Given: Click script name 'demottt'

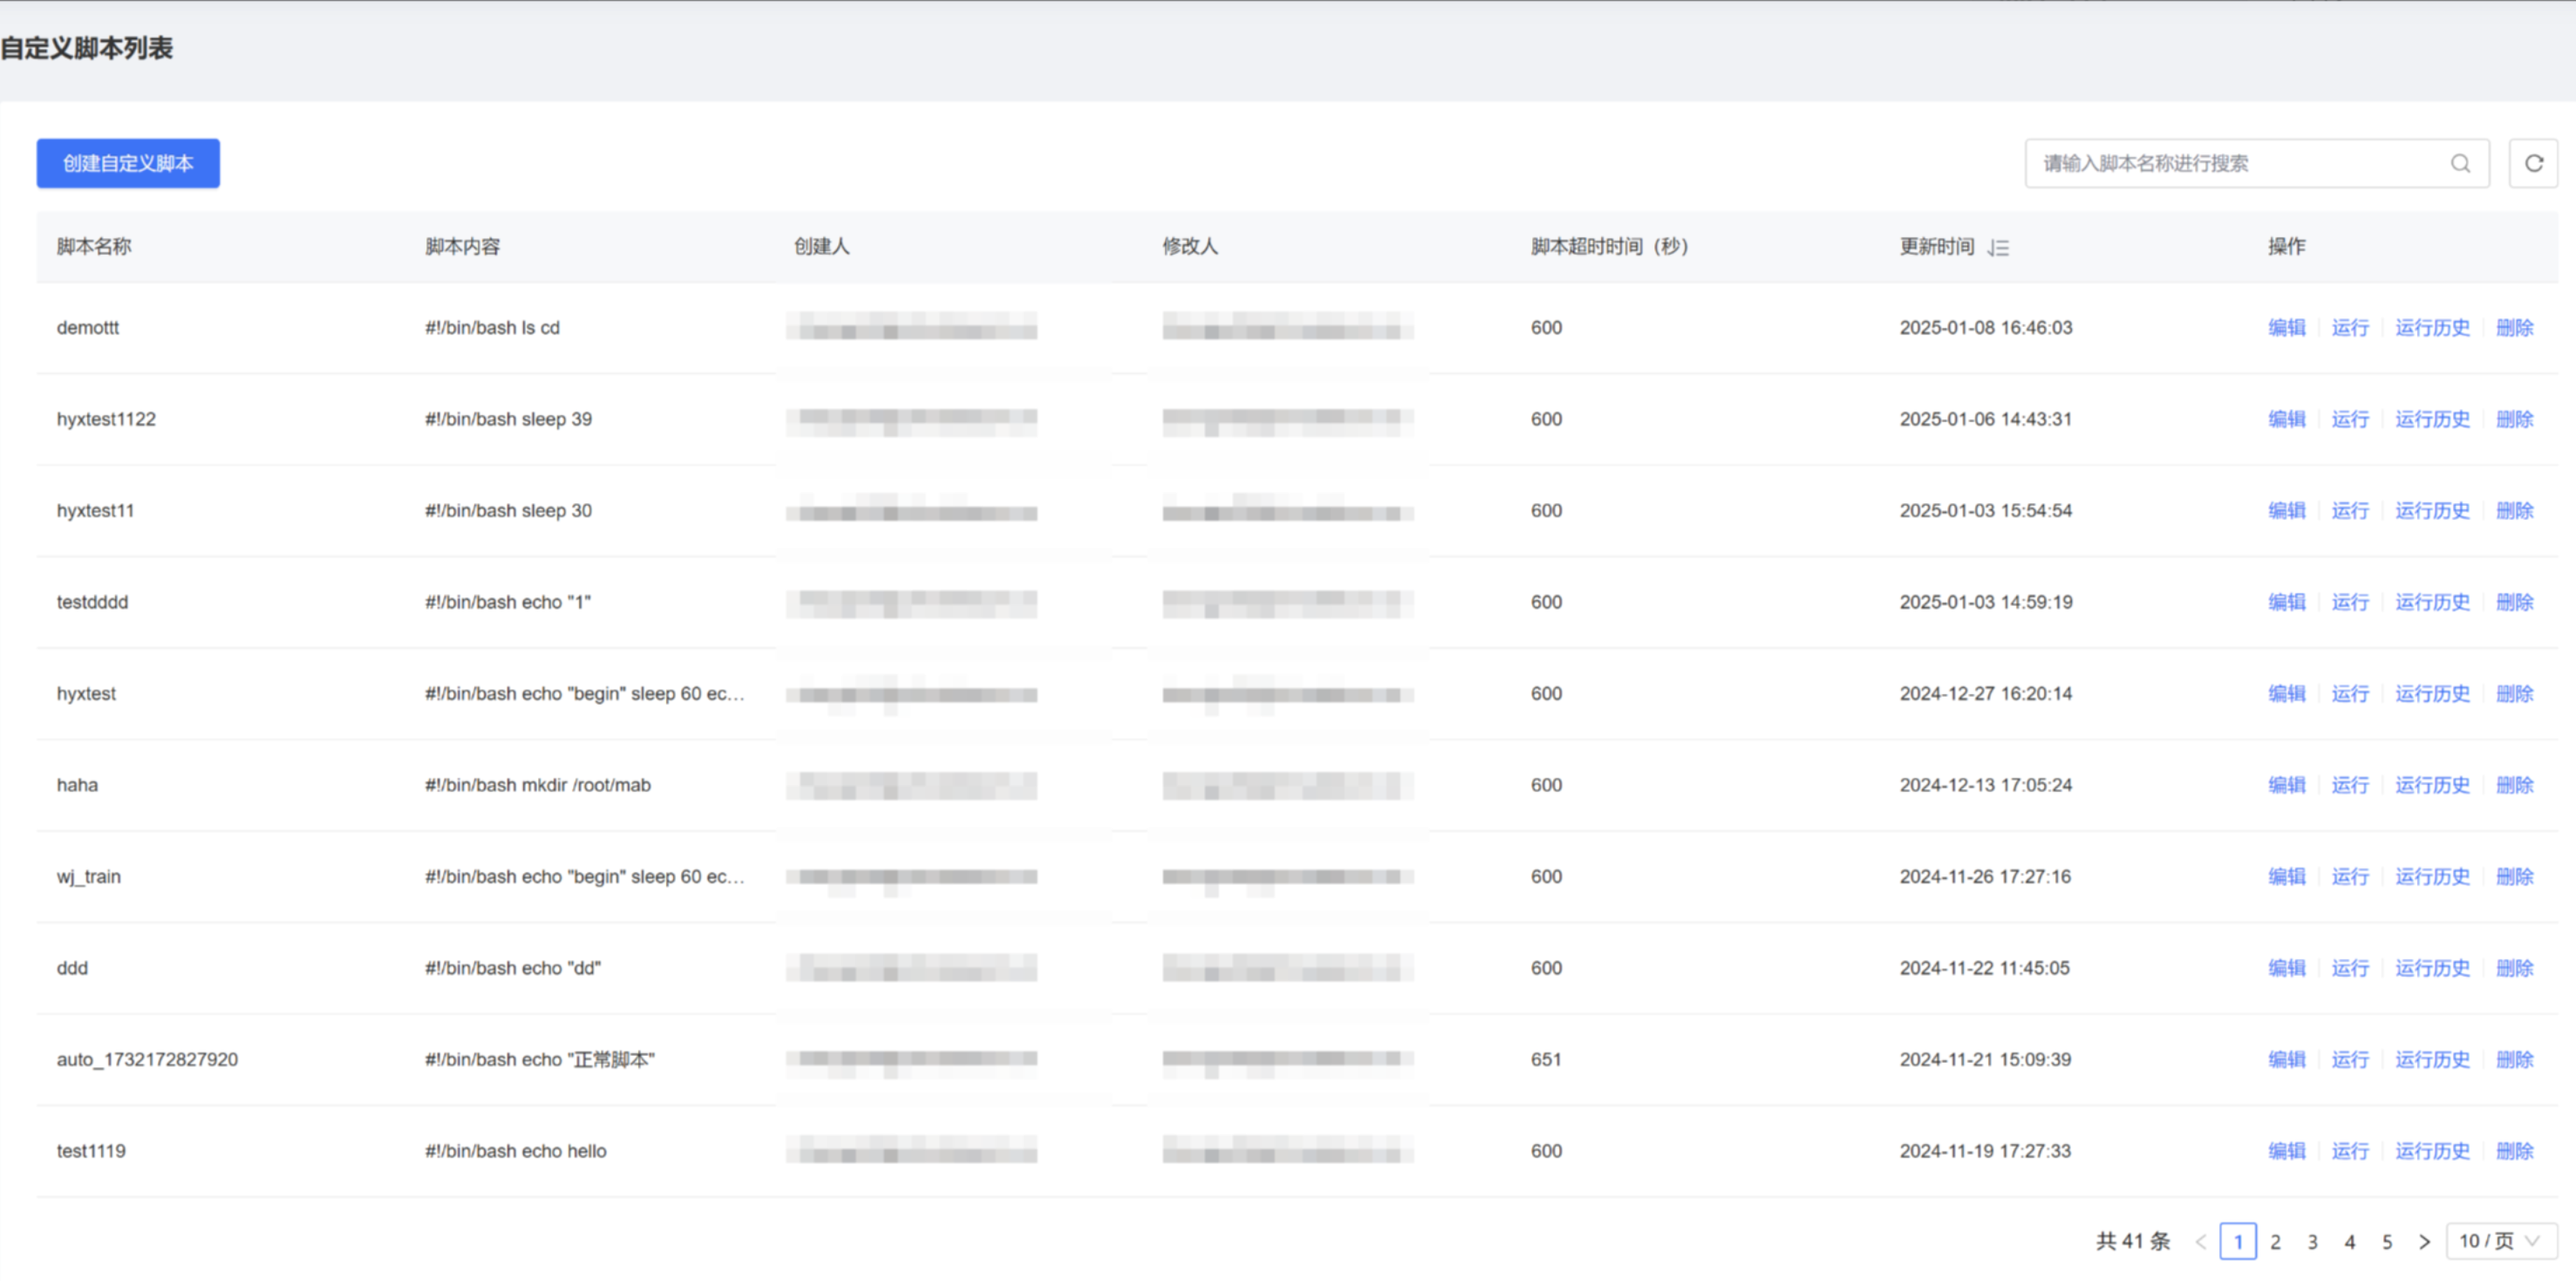Looking at the screenshot, I should (x=88, y=327).
